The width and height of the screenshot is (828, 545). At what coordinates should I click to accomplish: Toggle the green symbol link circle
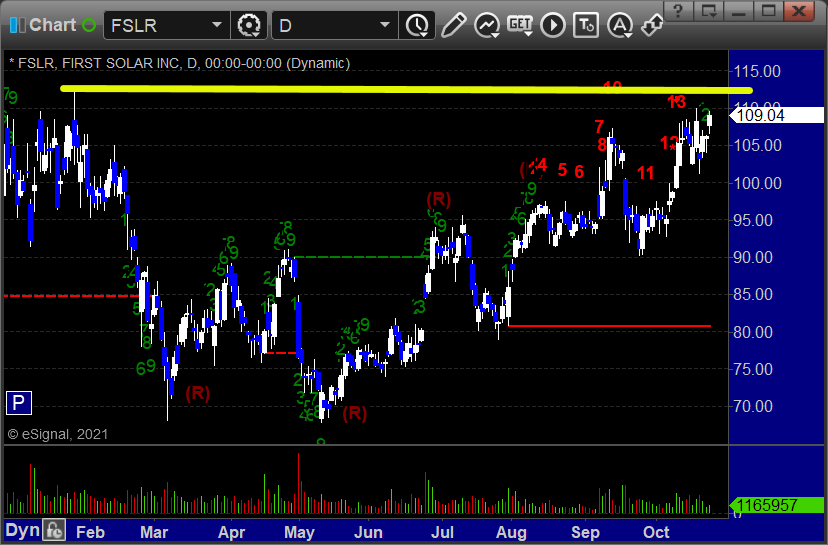89,25
